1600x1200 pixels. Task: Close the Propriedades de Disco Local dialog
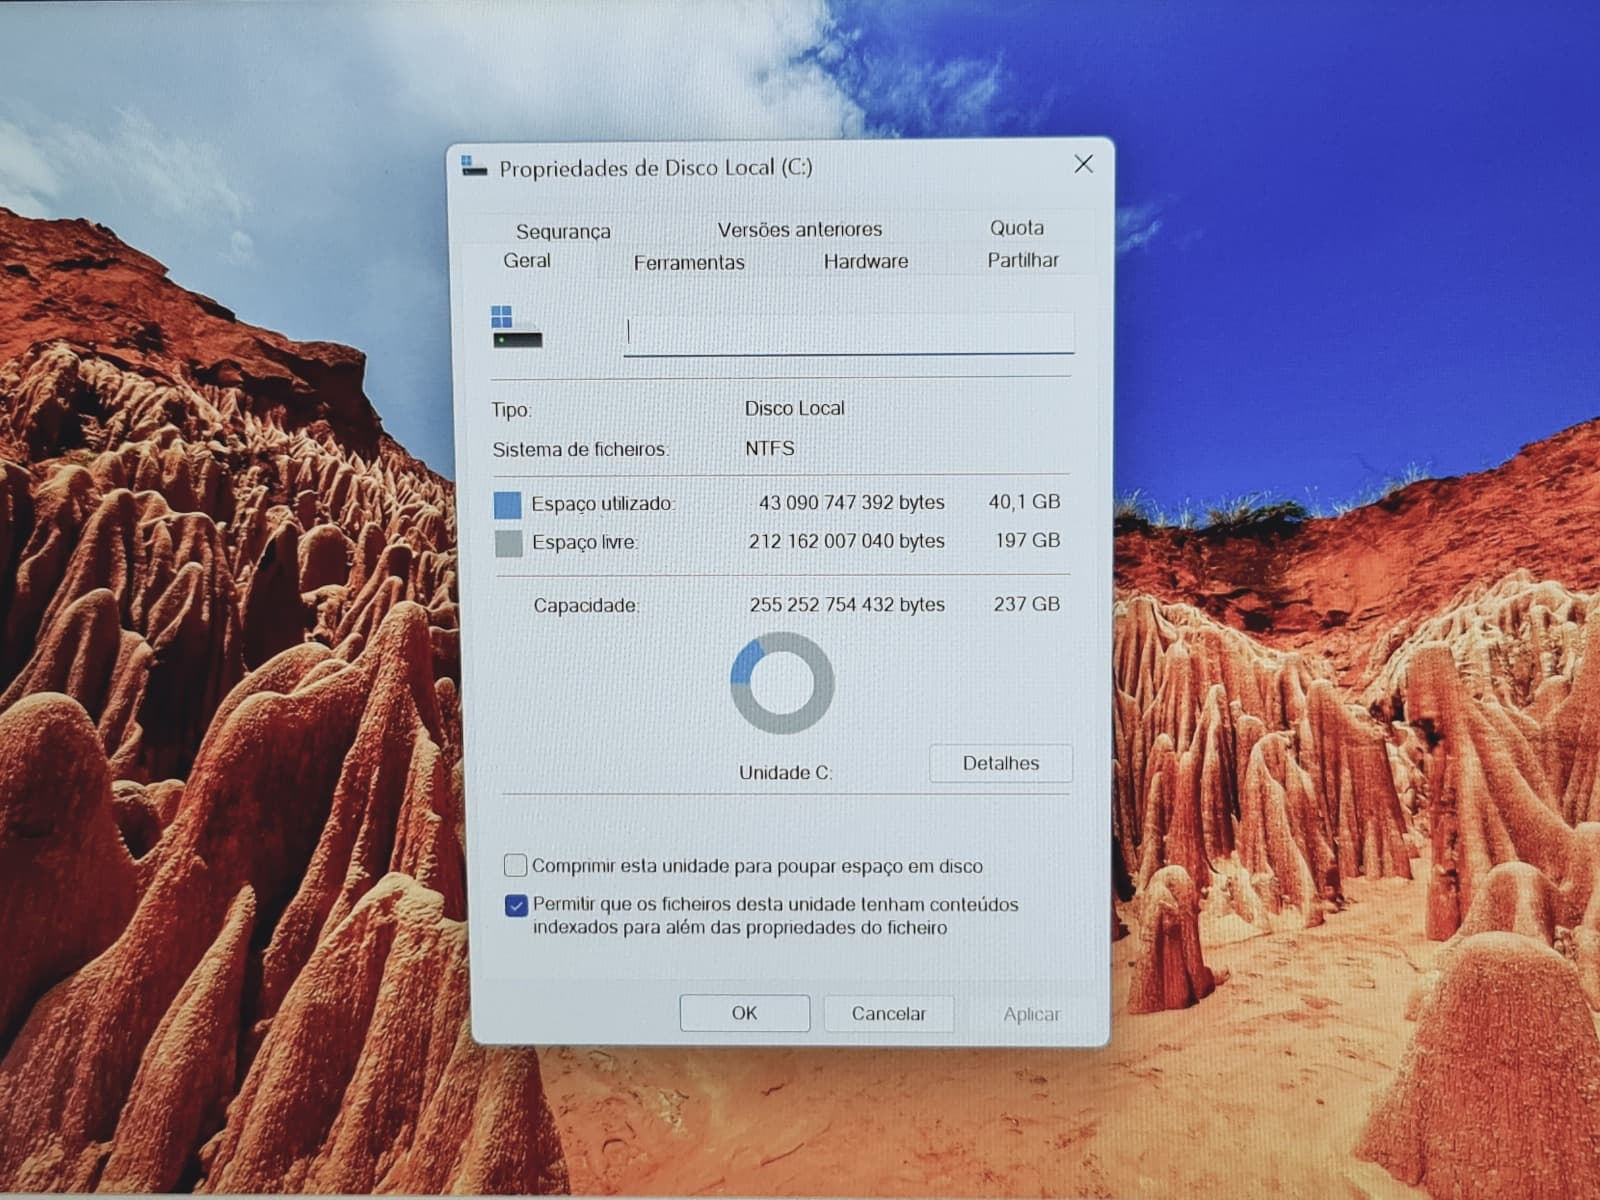[x=1083, y=164]
